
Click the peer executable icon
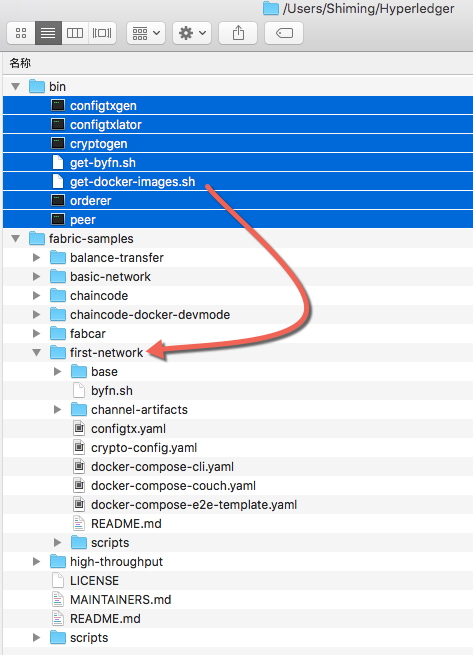pyautogui.click(x=58, y=219)
